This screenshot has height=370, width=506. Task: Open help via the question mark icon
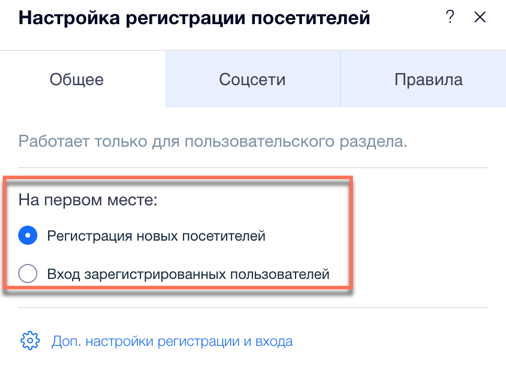(x=450, y=17)
